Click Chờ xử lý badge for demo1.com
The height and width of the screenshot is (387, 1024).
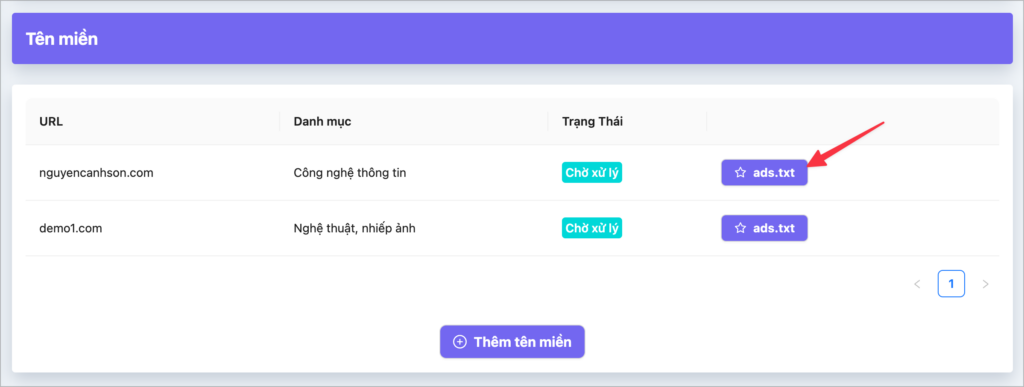(x=592, y=228)
